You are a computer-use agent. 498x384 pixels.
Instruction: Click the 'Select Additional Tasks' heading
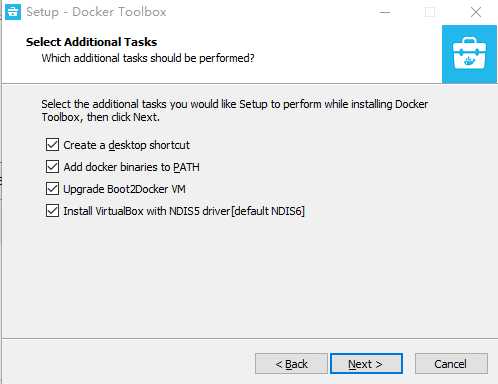91,42
